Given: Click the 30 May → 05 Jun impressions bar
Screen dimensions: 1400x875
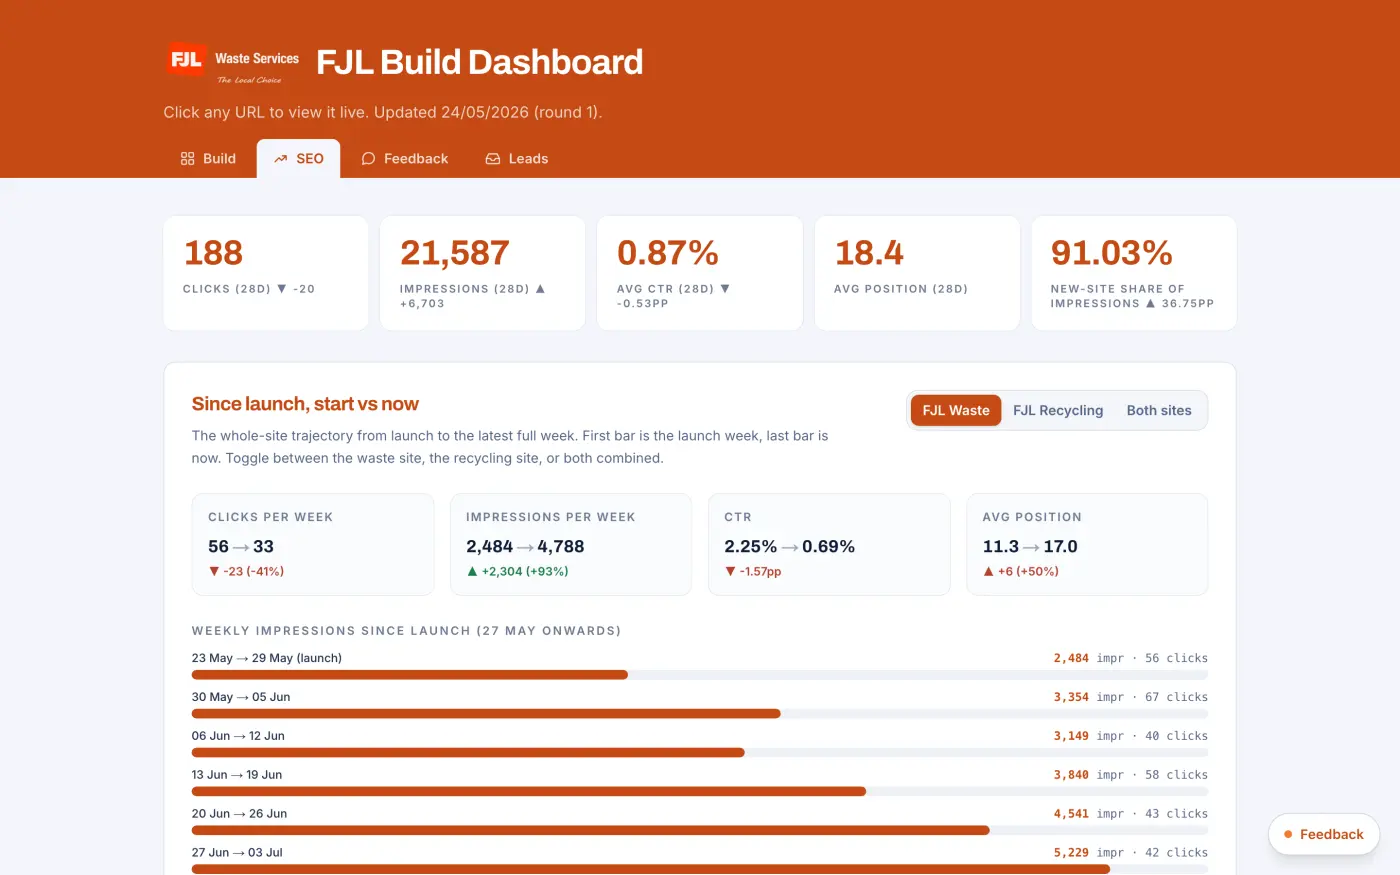Looking at the screenshot, I should [x=486, y=714].
